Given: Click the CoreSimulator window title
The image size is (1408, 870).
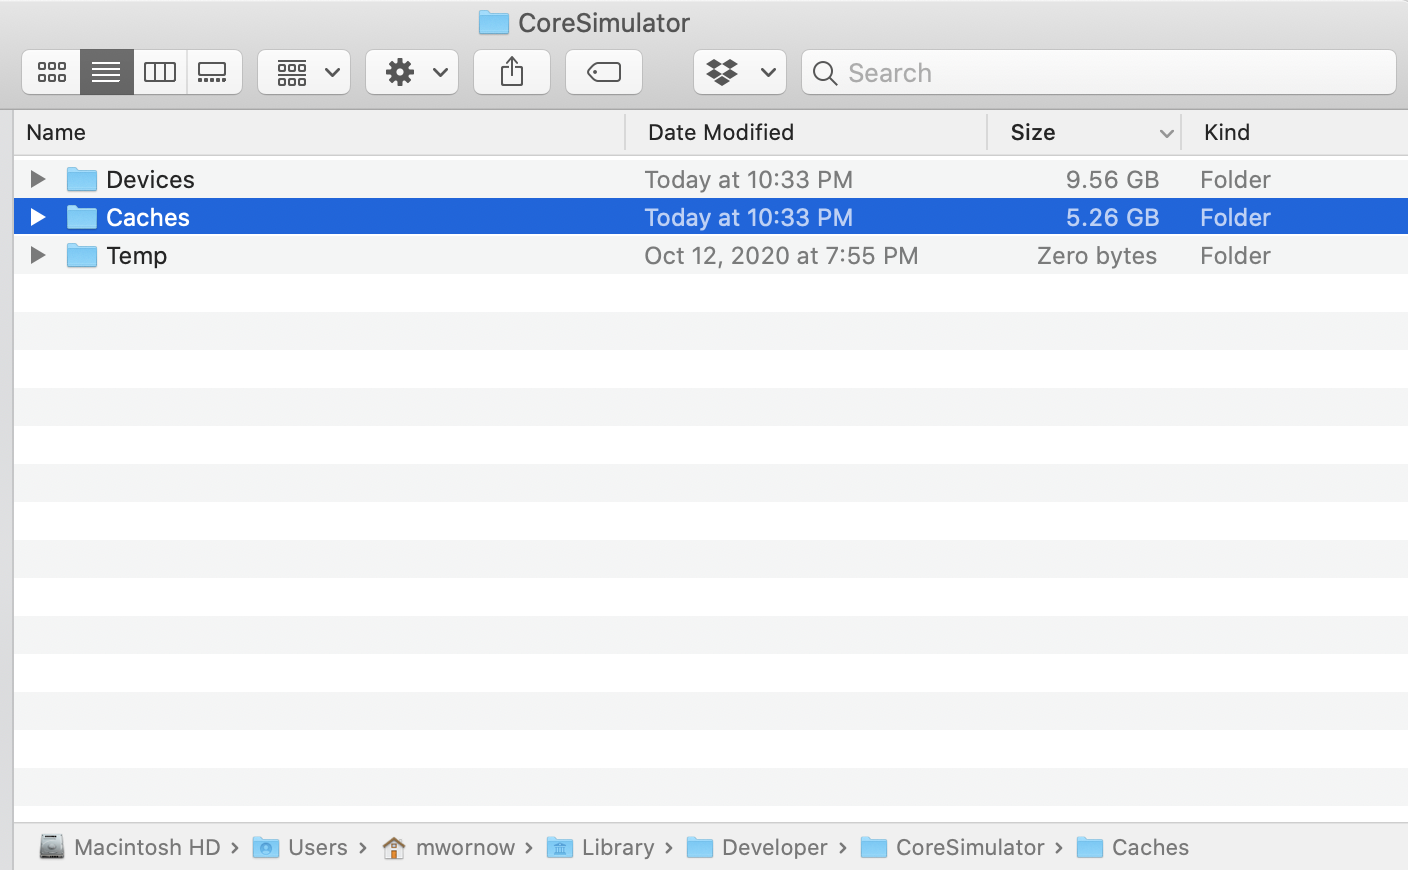Looking at the screenshot, I should [604, 22].
